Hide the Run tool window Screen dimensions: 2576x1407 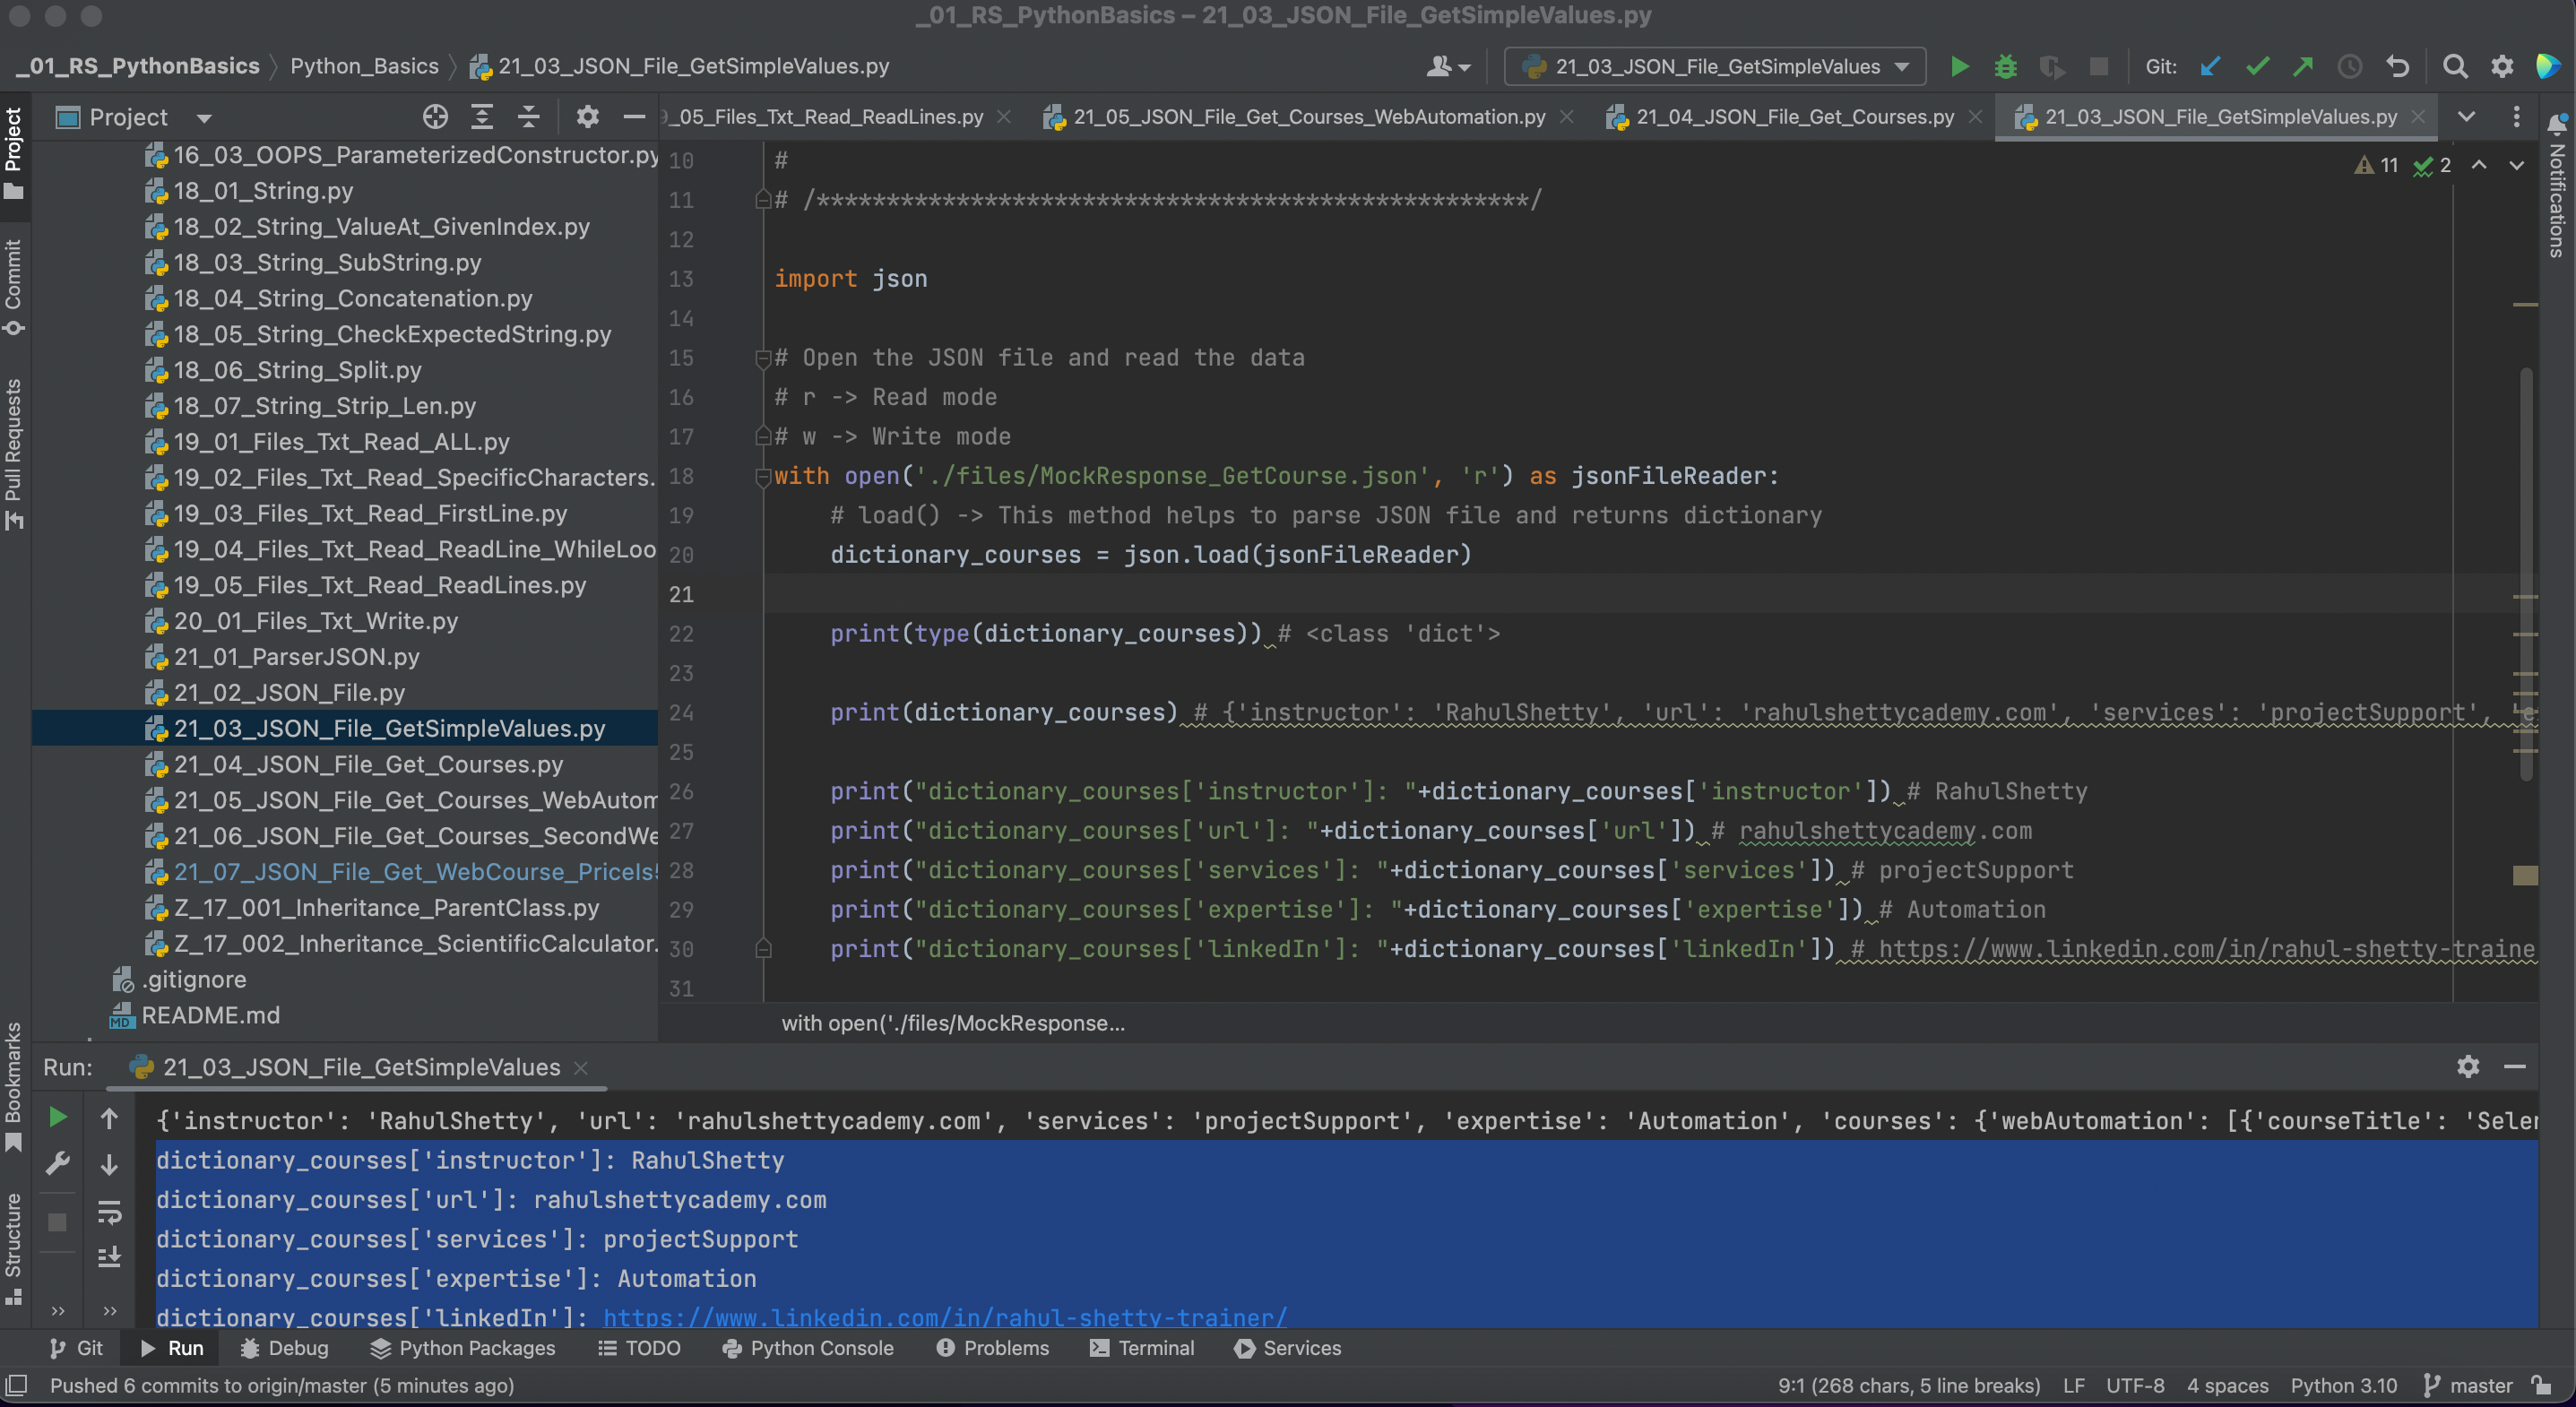coord(2515,1066)
